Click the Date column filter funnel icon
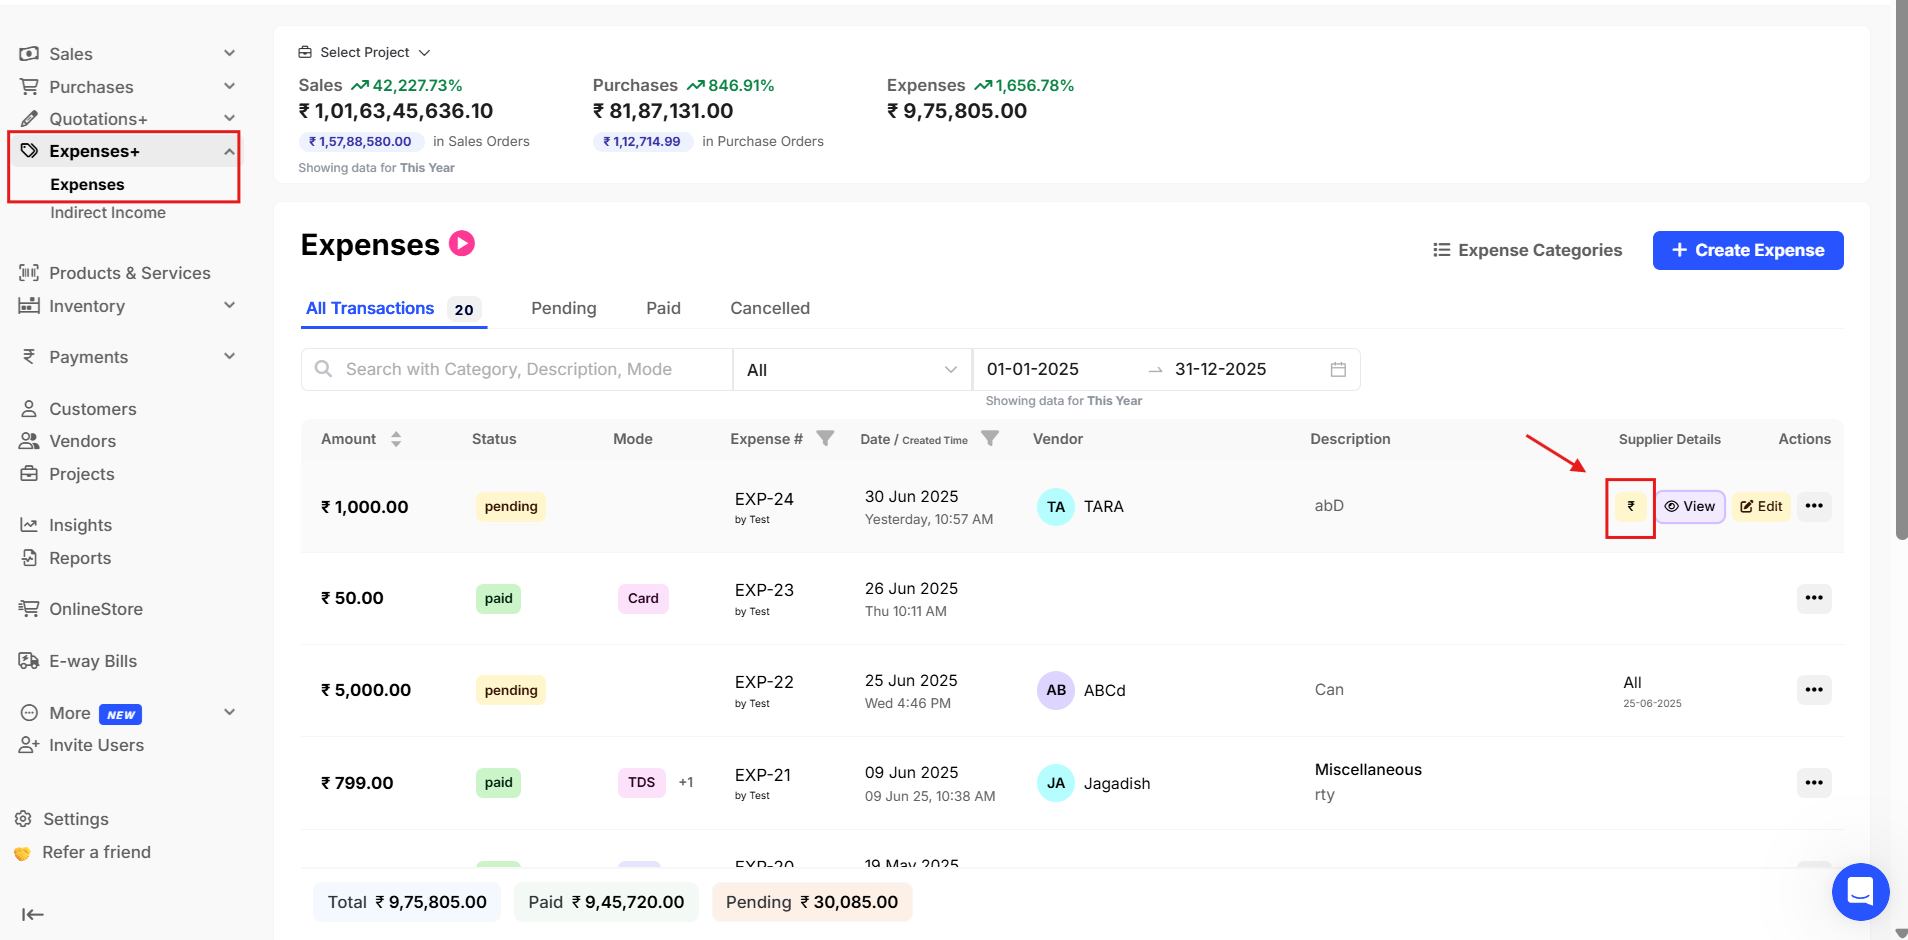Image resolution: width=1908 pixels, height=940 pixels. point(990,438)
